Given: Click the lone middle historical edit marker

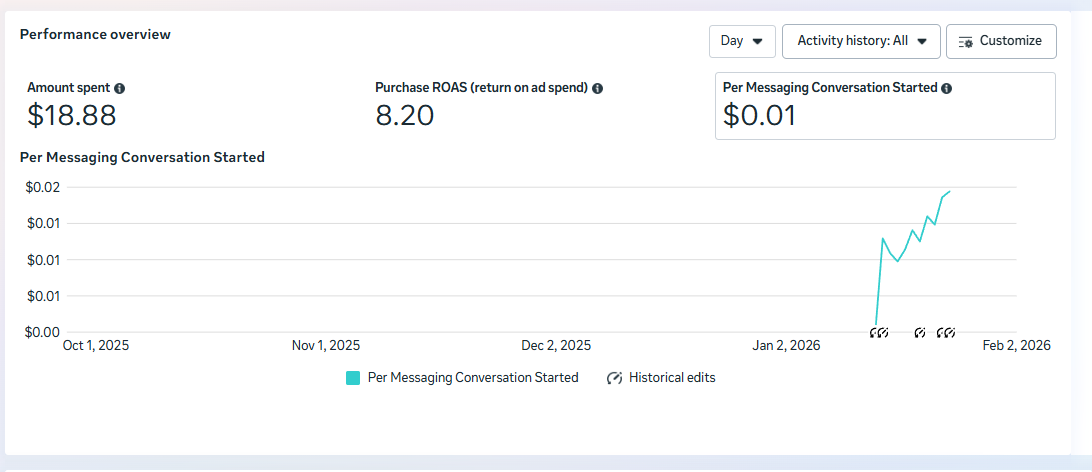Looking at the screenshot, I should coord(920,332).
